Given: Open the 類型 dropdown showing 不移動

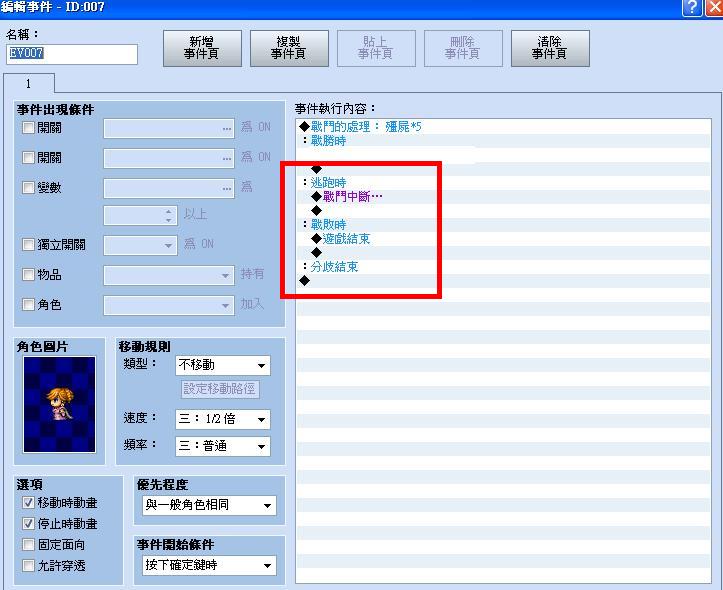Looking at the screenshot, I should (223, 366).
